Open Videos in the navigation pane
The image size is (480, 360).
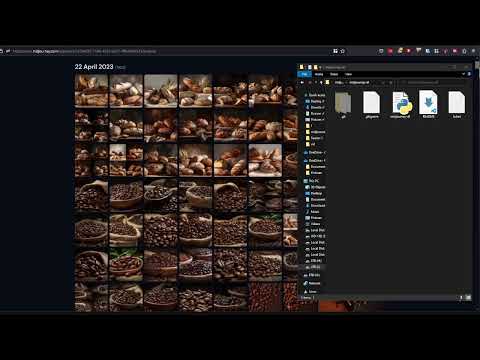pos(313,224)
